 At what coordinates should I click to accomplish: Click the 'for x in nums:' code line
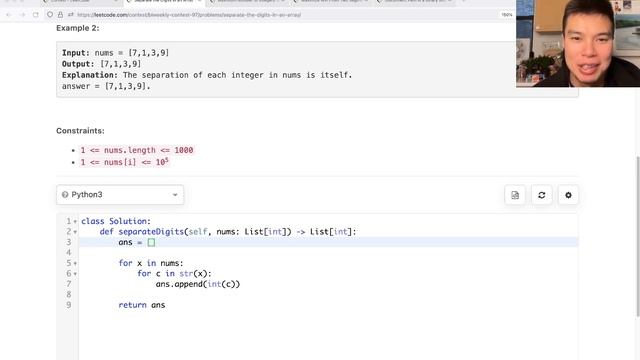click(151, 263)
